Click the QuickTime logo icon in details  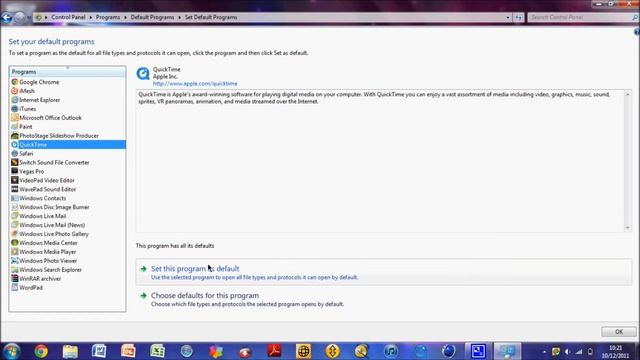143,74
